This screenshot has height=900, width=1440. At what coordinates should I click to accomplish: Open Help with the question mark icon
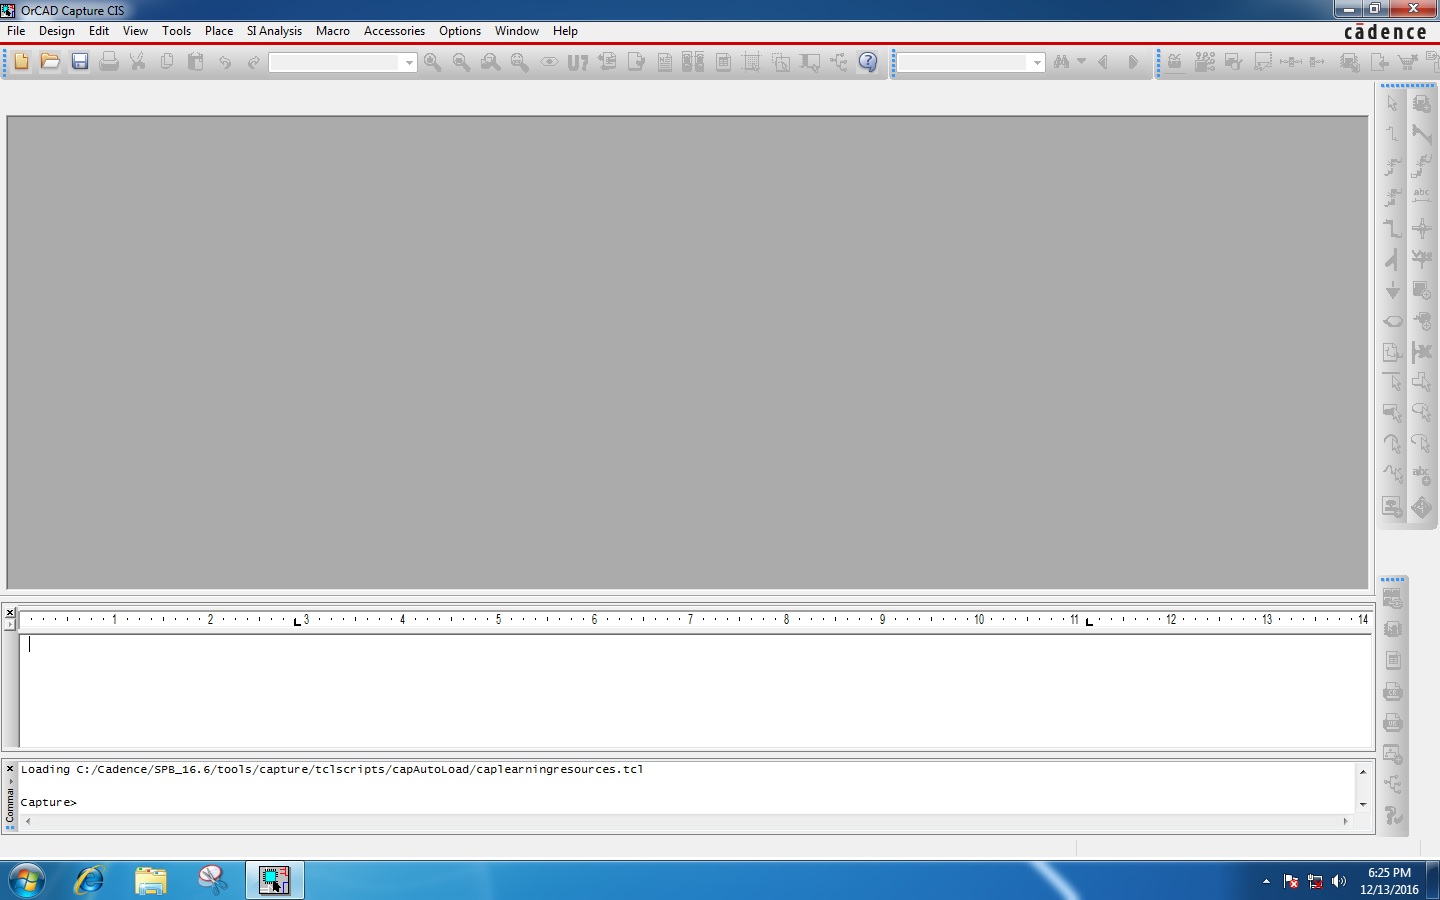868,62
